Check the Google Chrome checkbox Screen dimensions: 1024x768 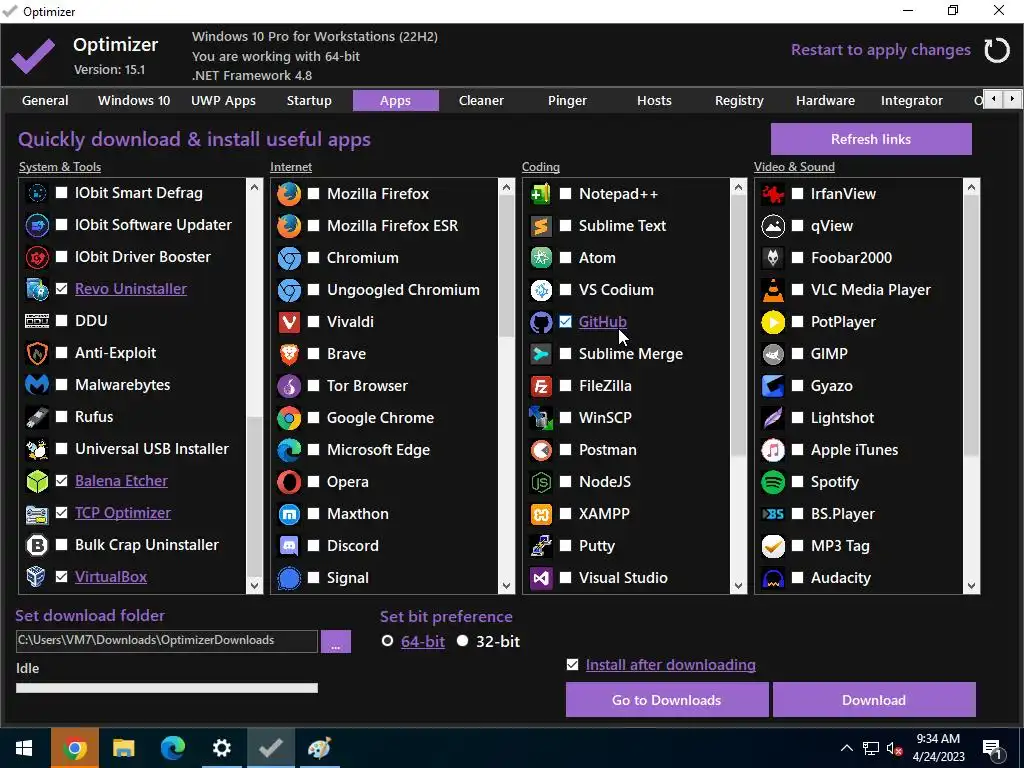coord(313,418)
